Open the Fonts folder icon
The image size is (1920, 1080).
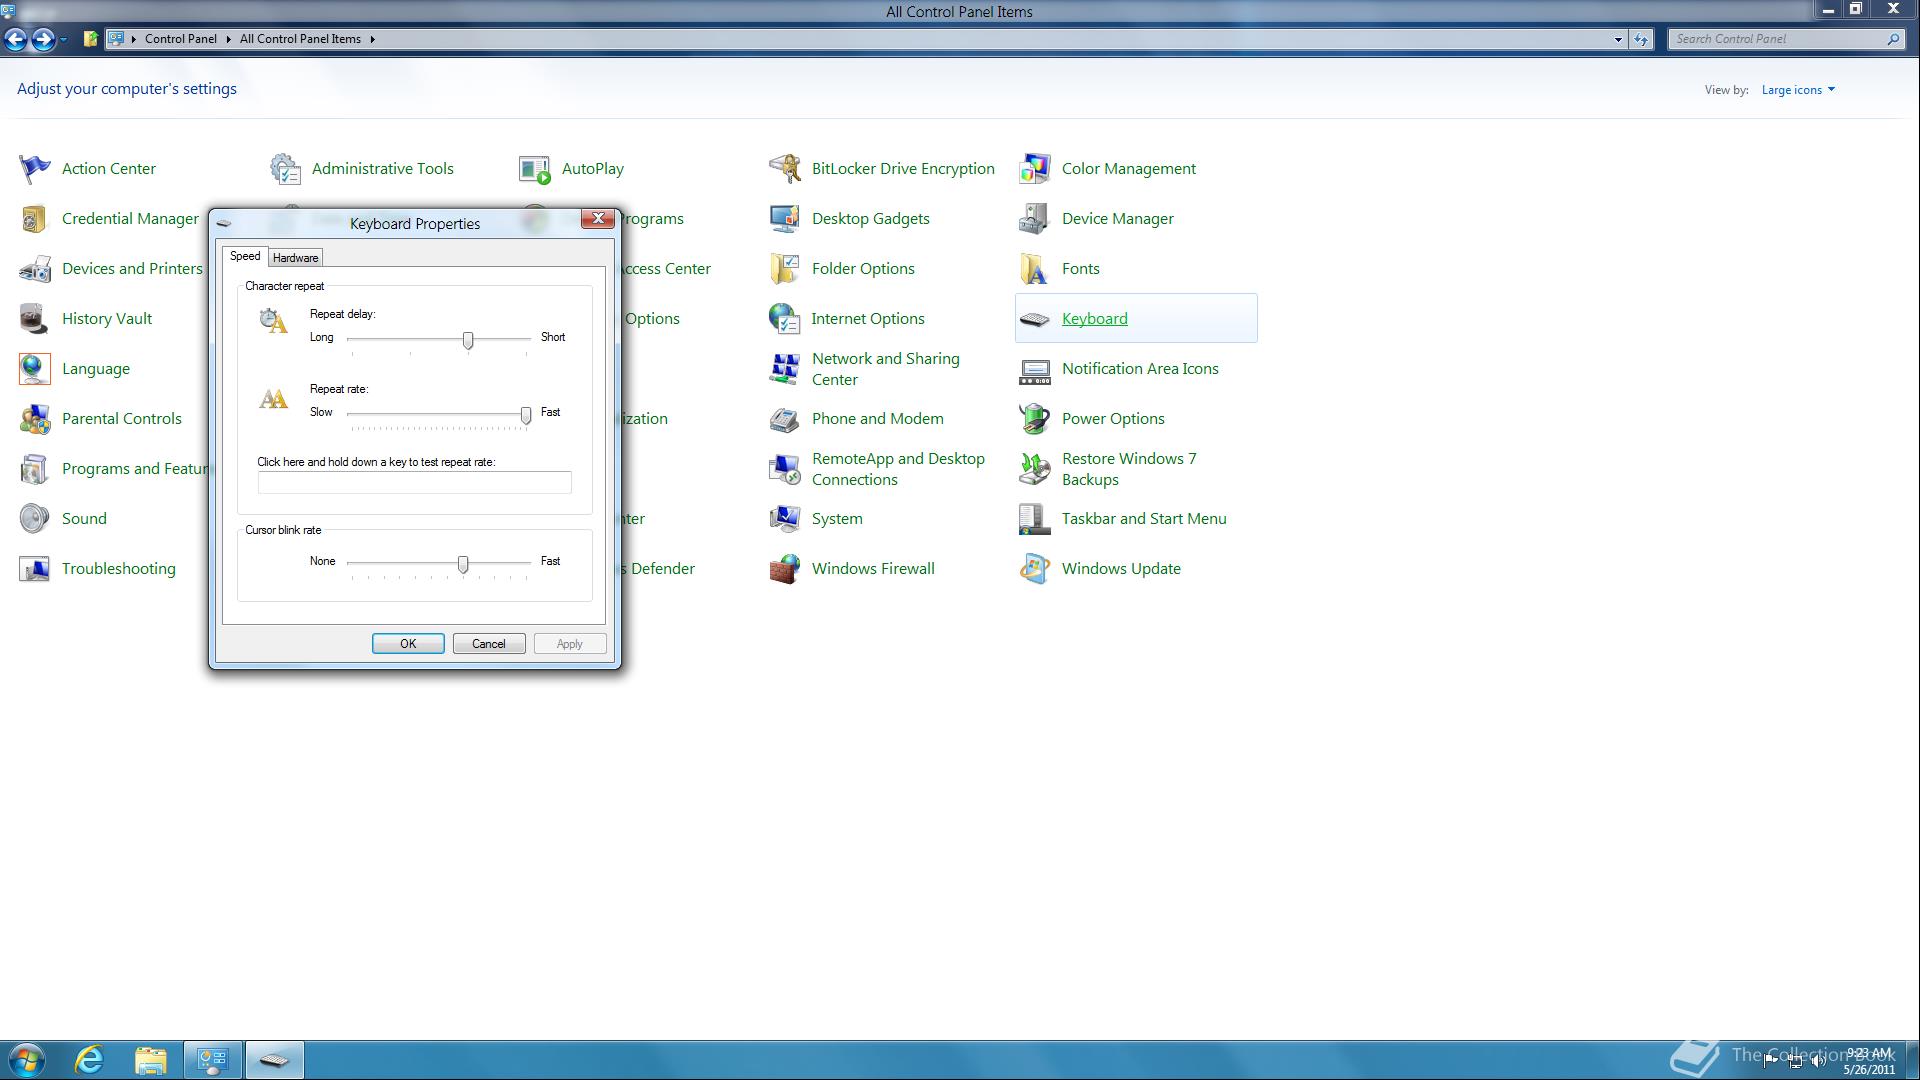point(1035,269)
